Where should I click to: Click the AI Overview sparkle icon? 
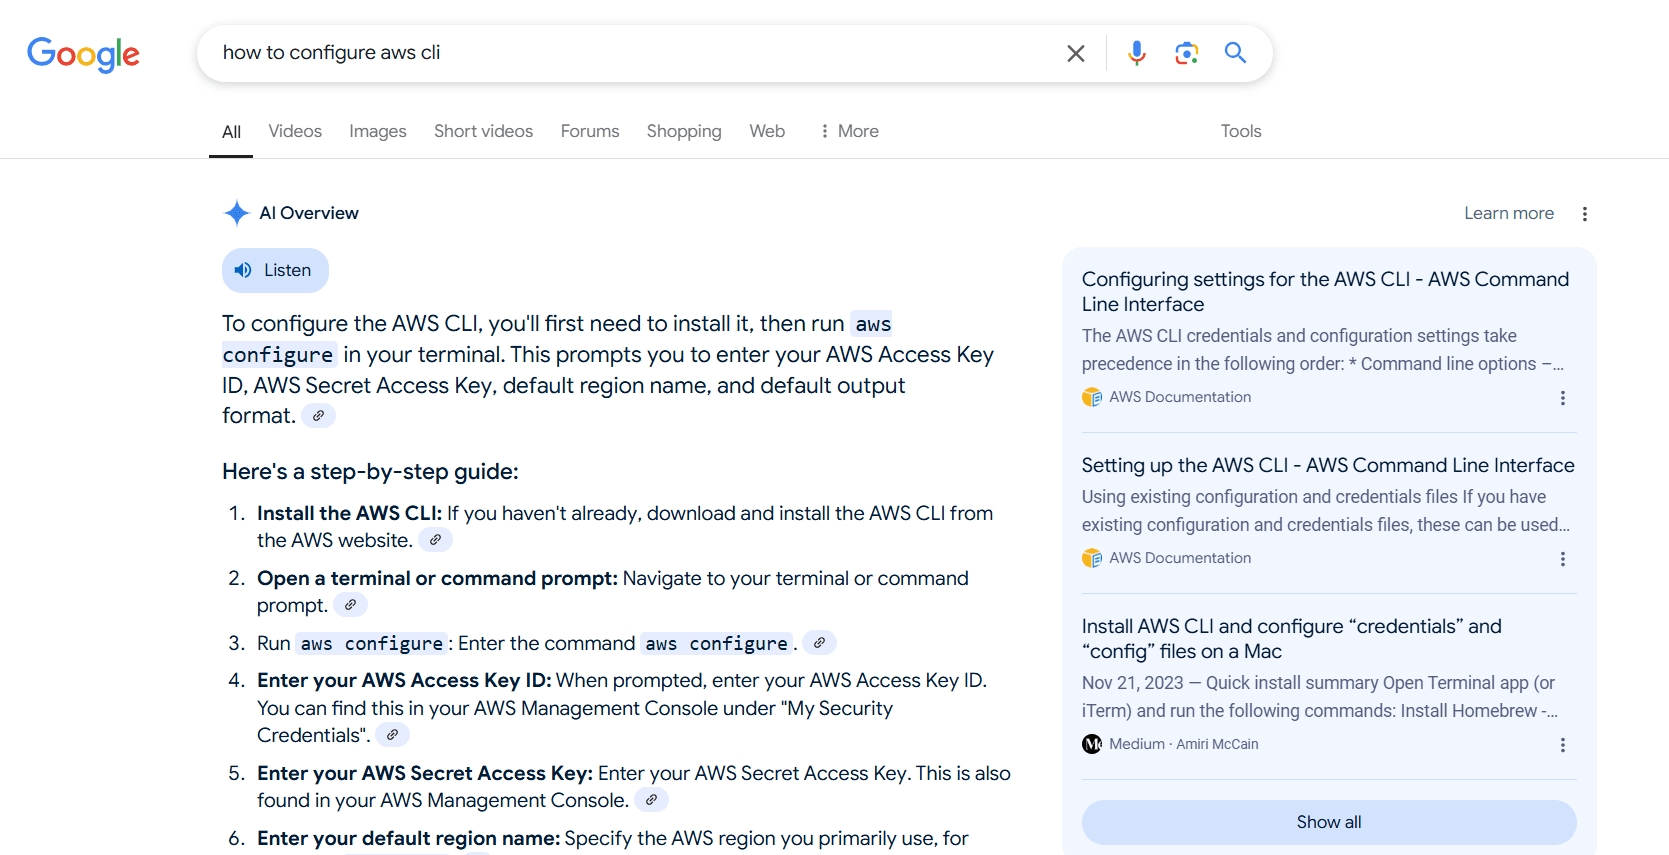pos(237,213)
